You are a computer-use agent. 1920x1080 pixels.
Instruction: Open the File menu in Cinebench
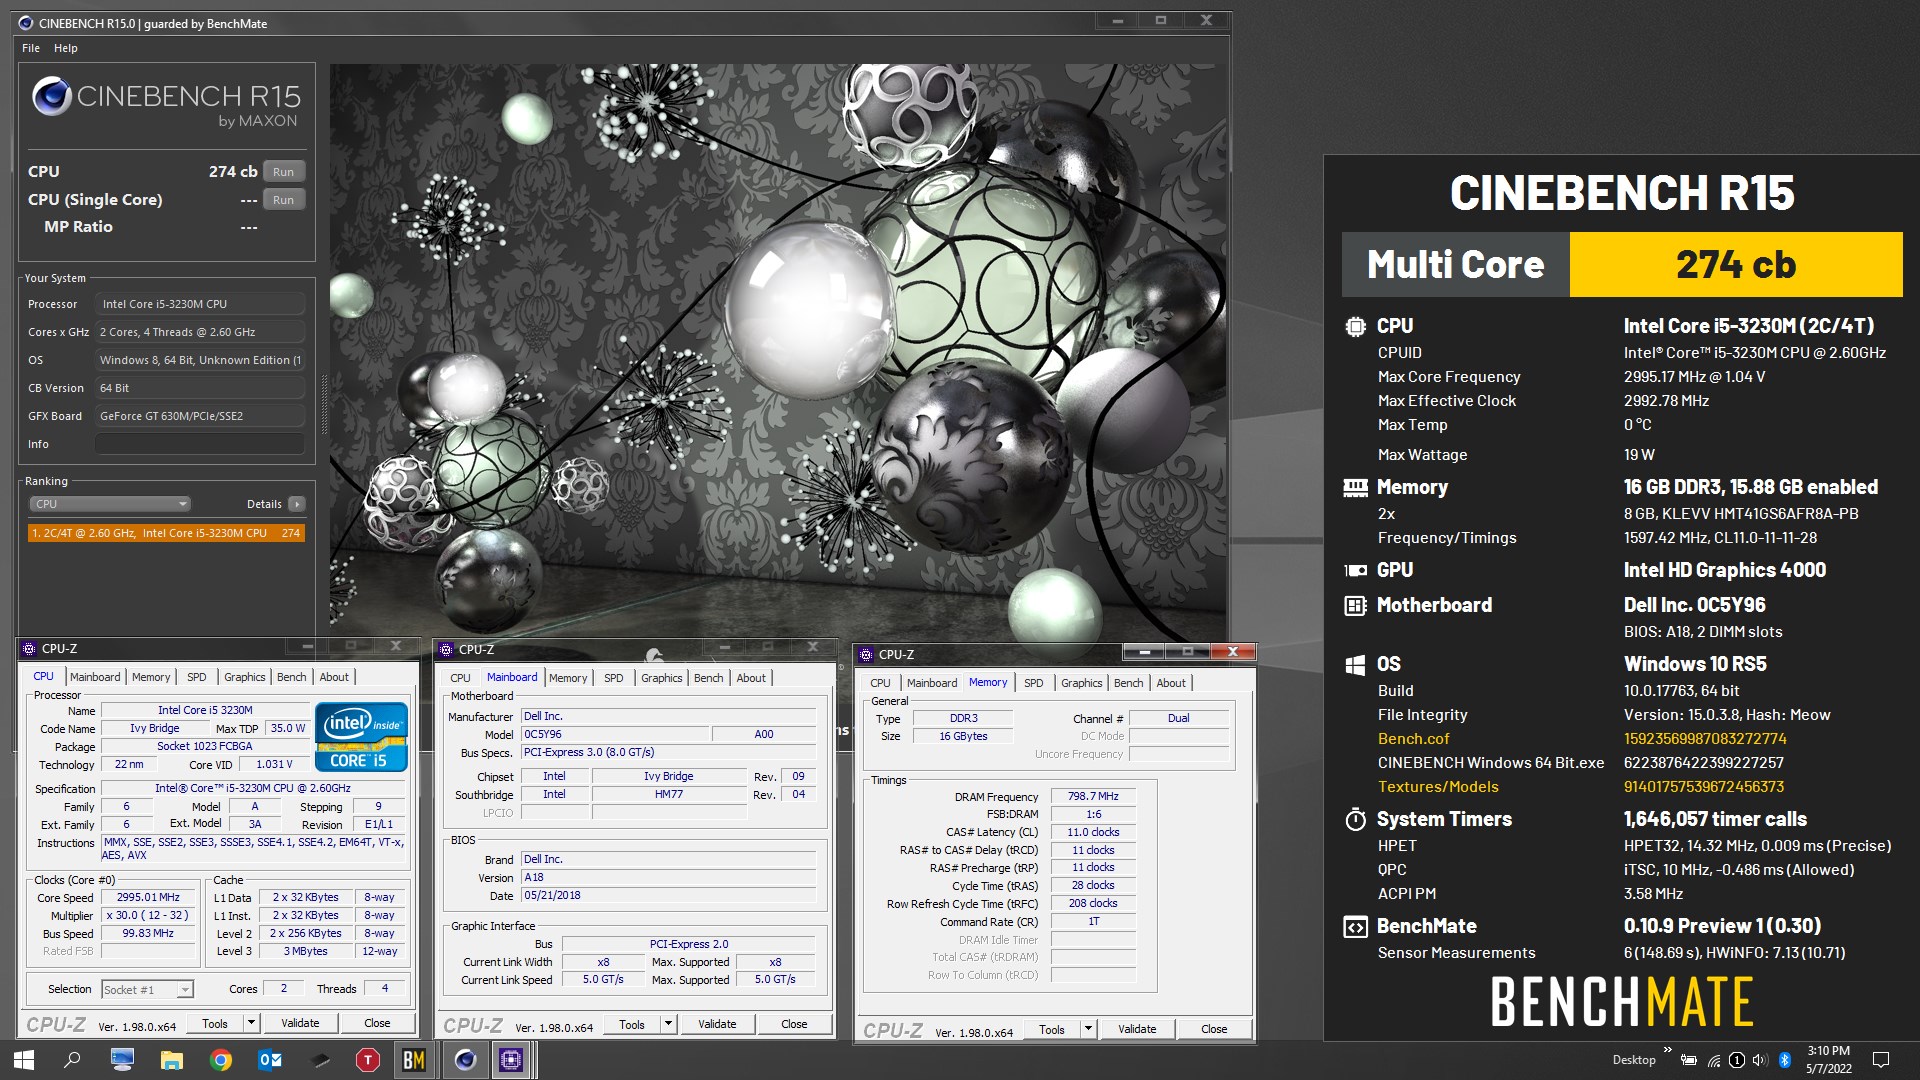coord(31,48)
